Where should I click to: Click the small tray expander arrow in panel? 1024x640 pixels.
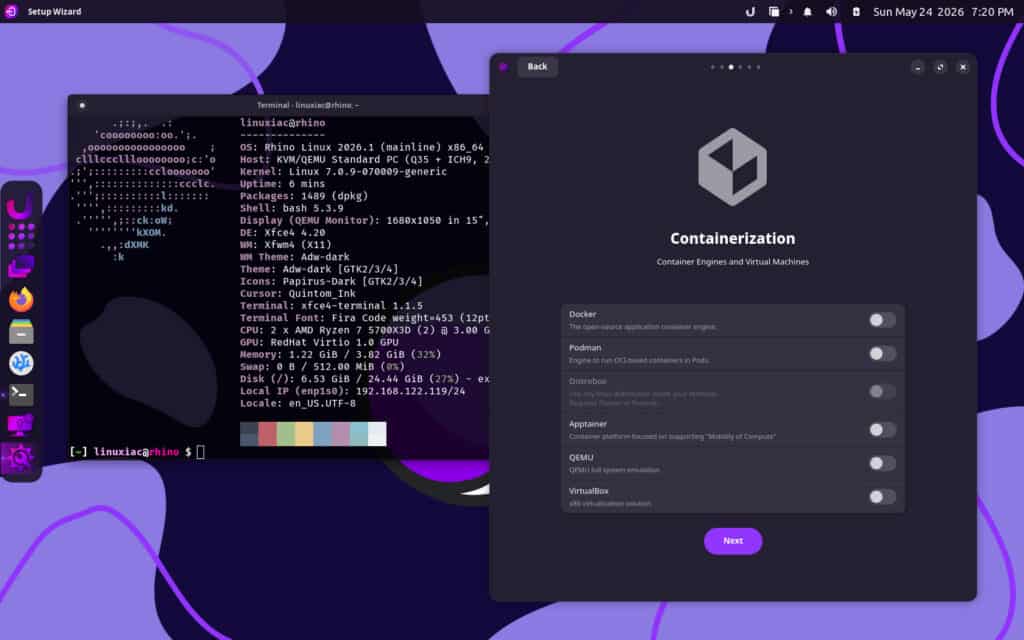click(790, 12)
